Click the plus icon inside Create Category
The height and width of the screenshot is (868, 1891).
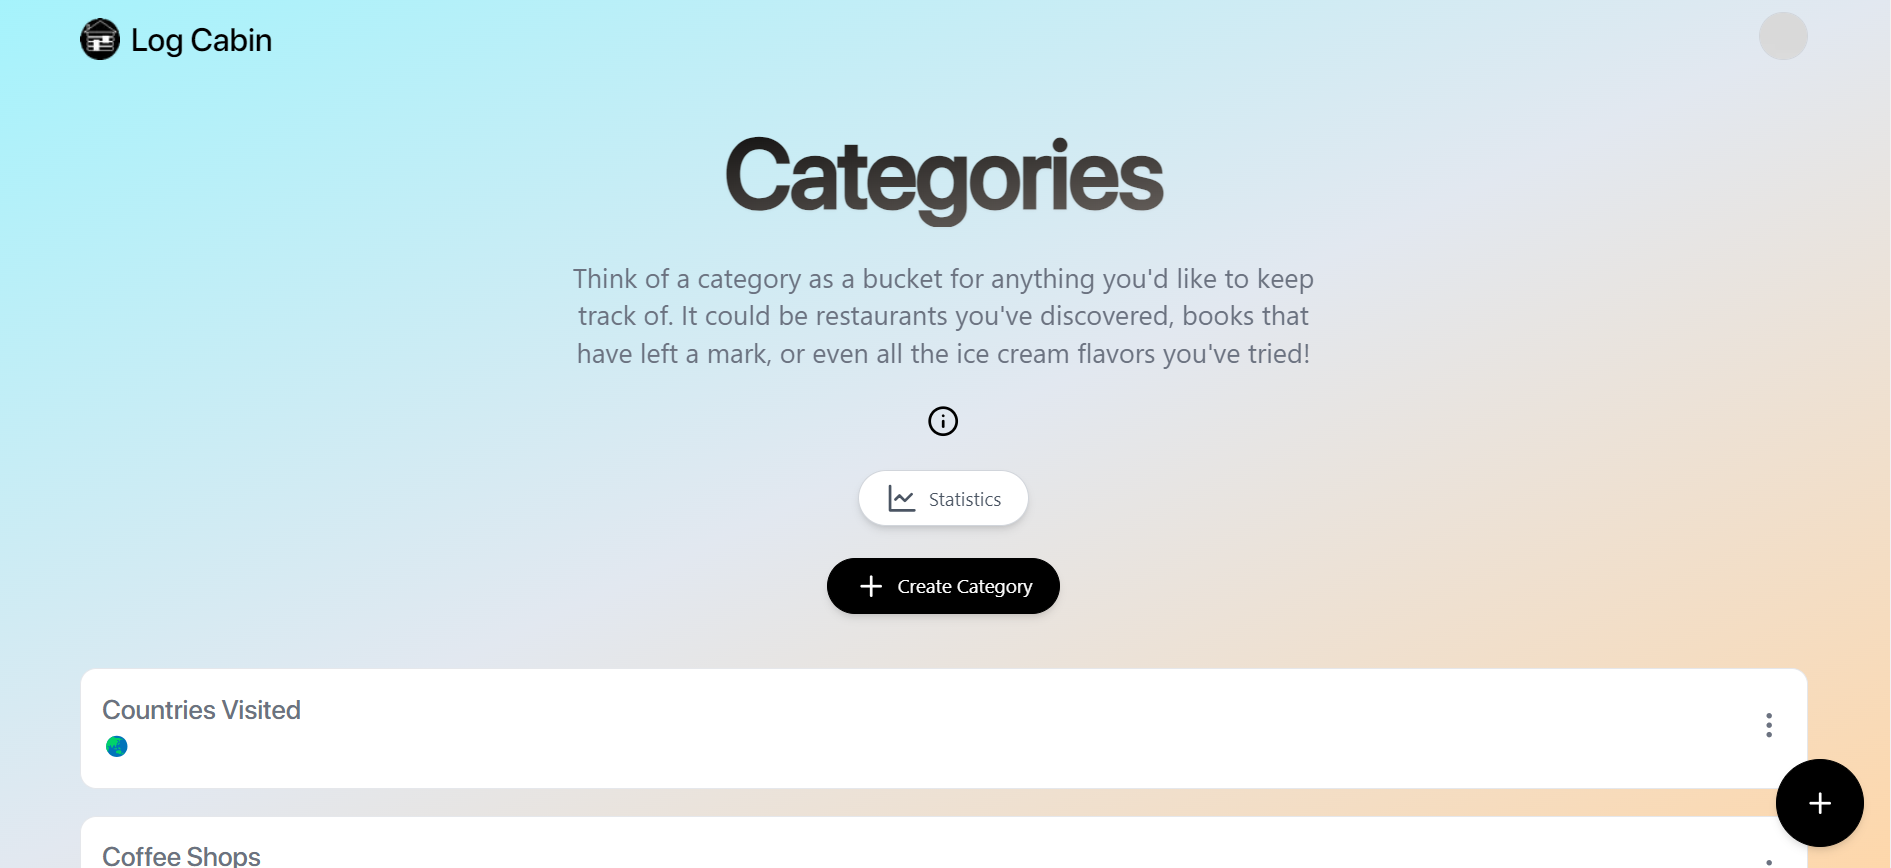coord(871,586)
